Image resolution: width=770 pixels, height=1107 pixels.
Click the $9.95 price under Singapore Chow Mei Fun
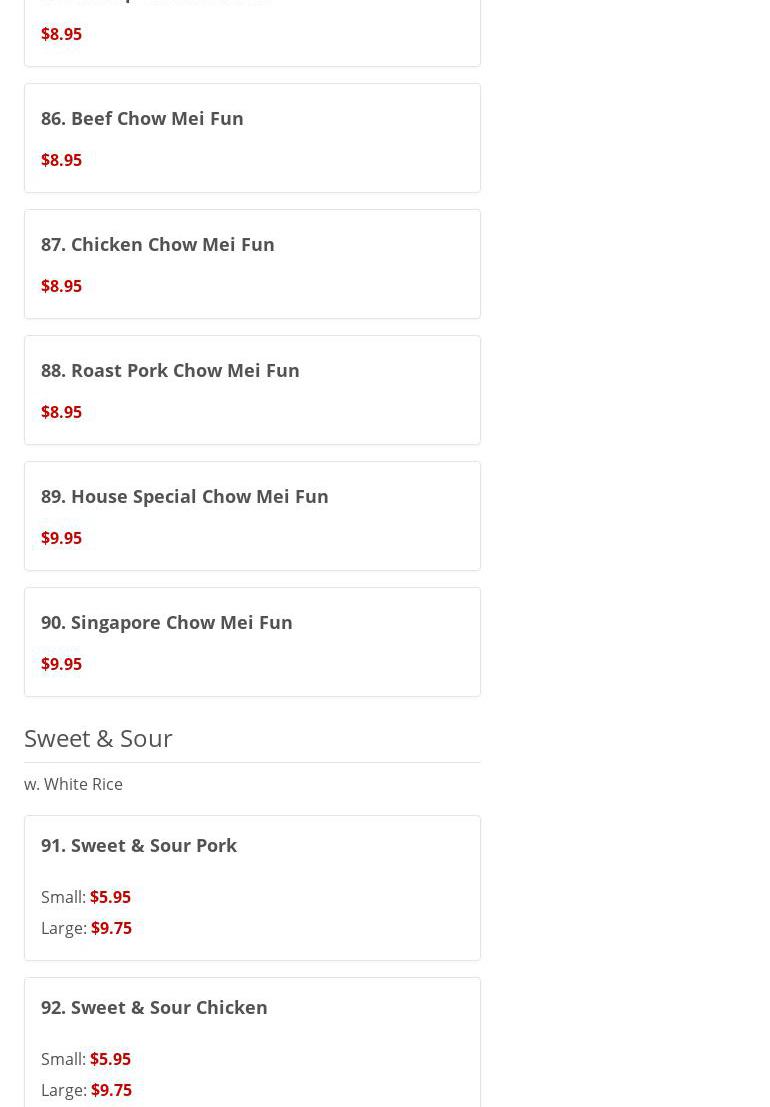61,664
